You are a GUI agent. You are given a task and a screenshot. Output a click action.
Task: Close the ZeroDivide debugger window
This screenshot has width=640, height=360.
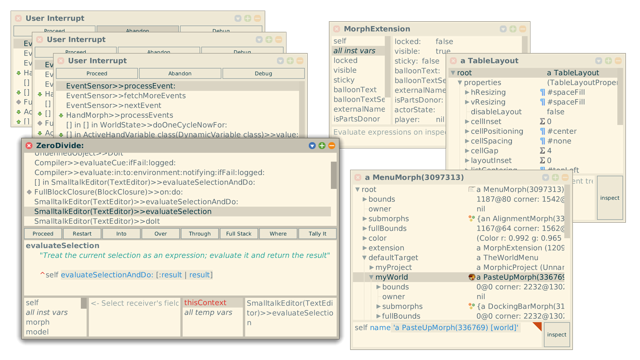coord(29,146)
